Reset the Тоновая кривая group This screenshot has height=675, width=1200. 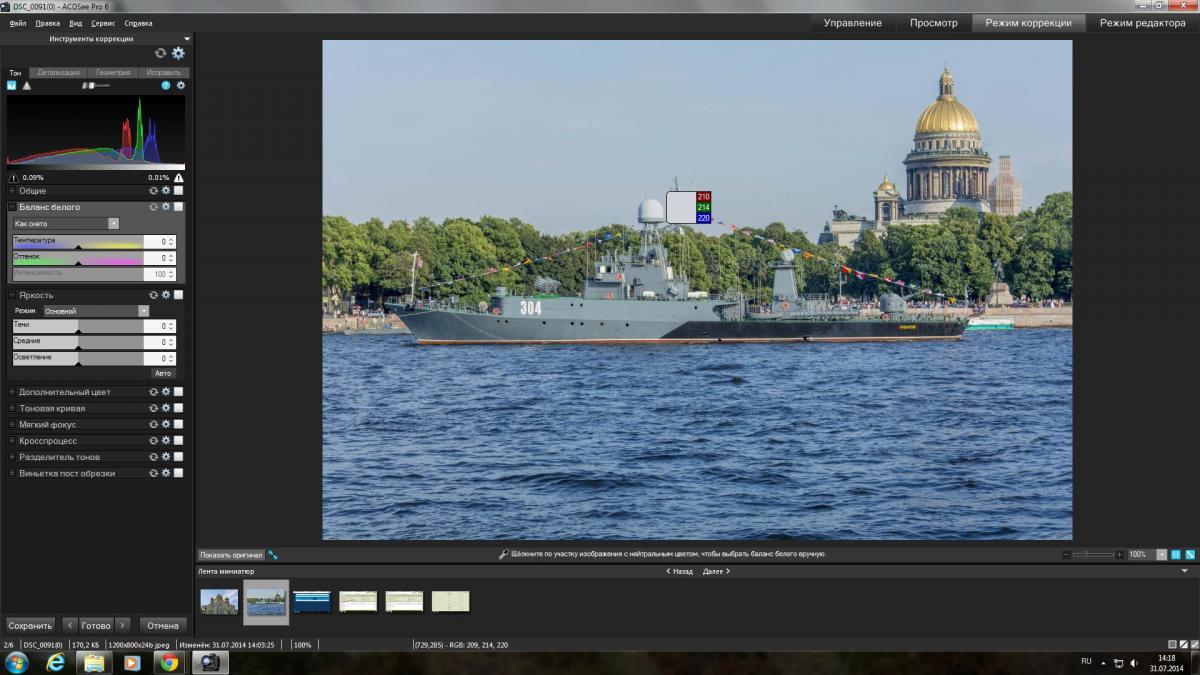[154, 408]
